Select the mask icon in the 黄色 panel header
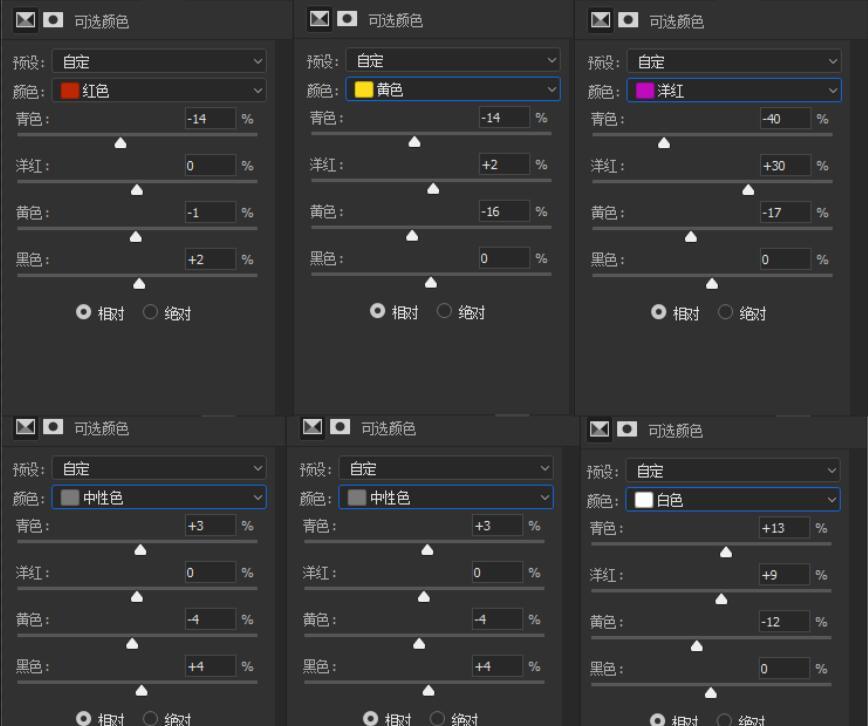The width and height of the screenshot is (868, 726). 347,19
